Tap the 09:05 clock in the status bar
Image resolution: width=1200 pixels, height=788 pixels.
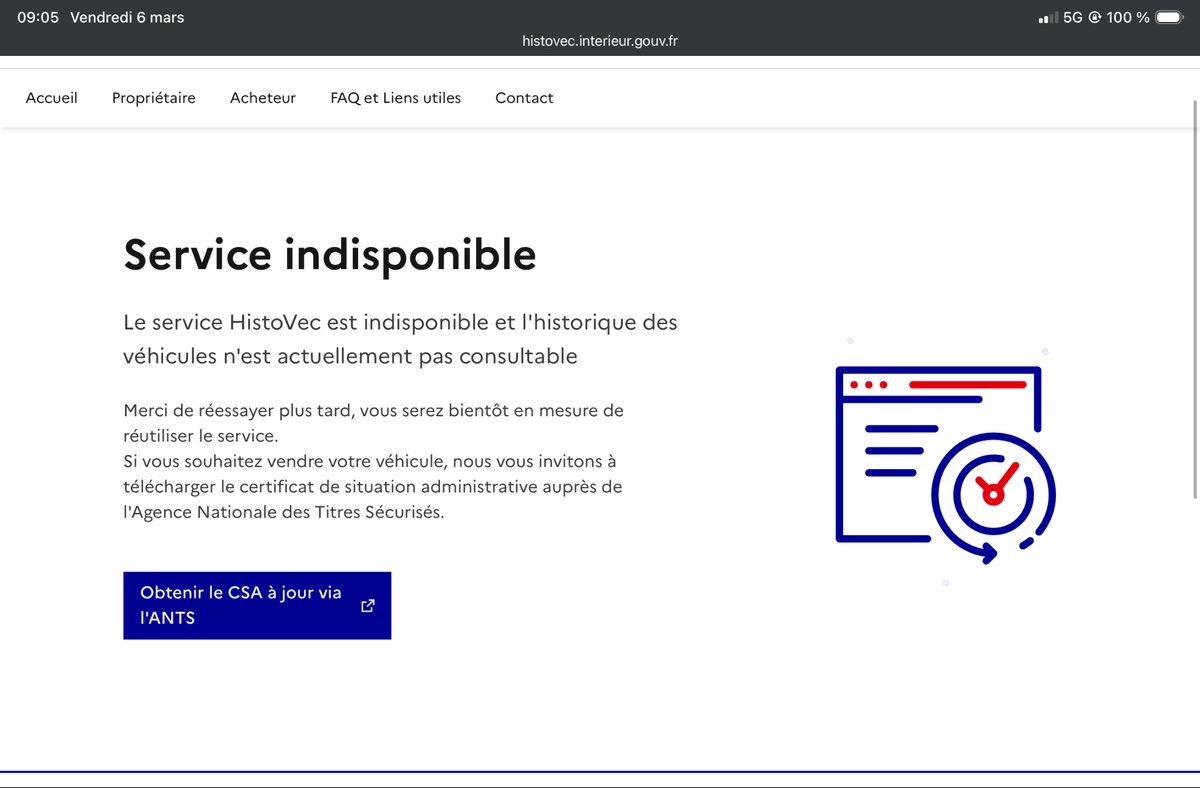point(38,17)
